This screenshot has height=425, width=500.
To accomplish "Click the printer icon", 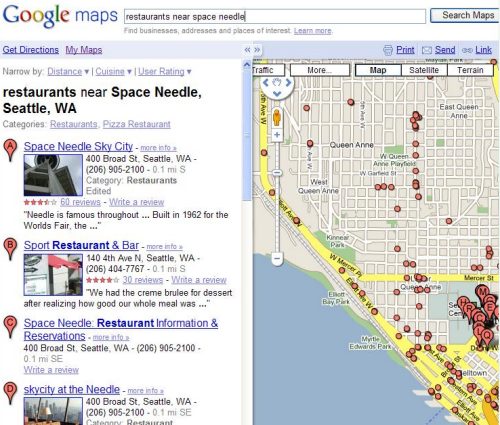I will [x=388, y=50].
